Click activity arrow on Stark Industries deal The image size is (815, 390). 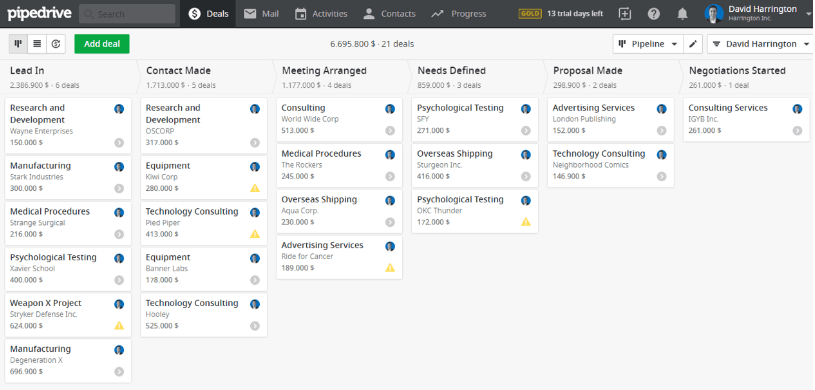coord(119,188)
